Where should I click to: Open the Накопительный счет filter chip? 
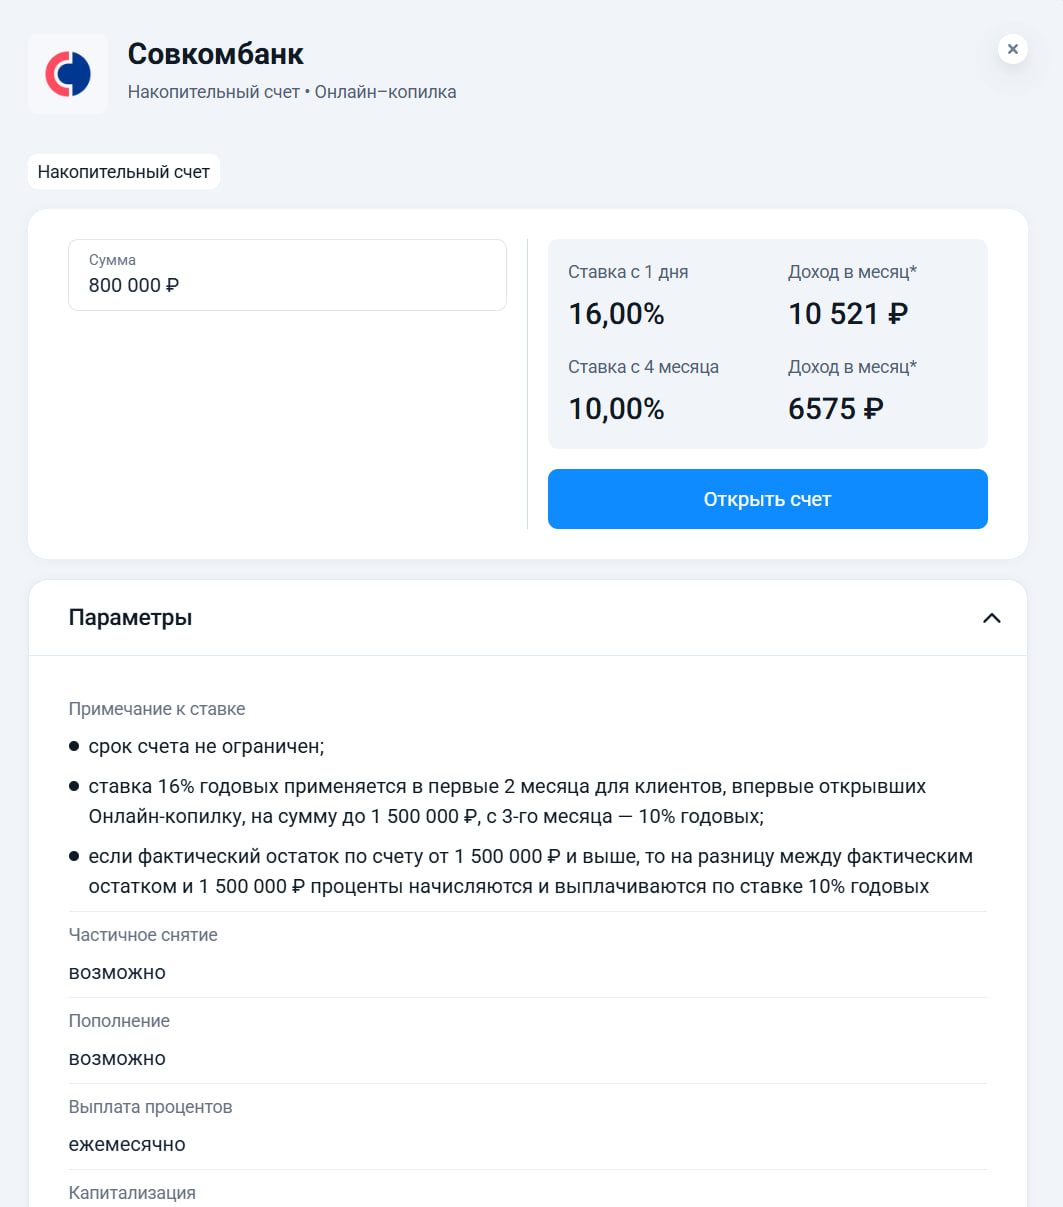pyautogui.click(x=123, y=171)
